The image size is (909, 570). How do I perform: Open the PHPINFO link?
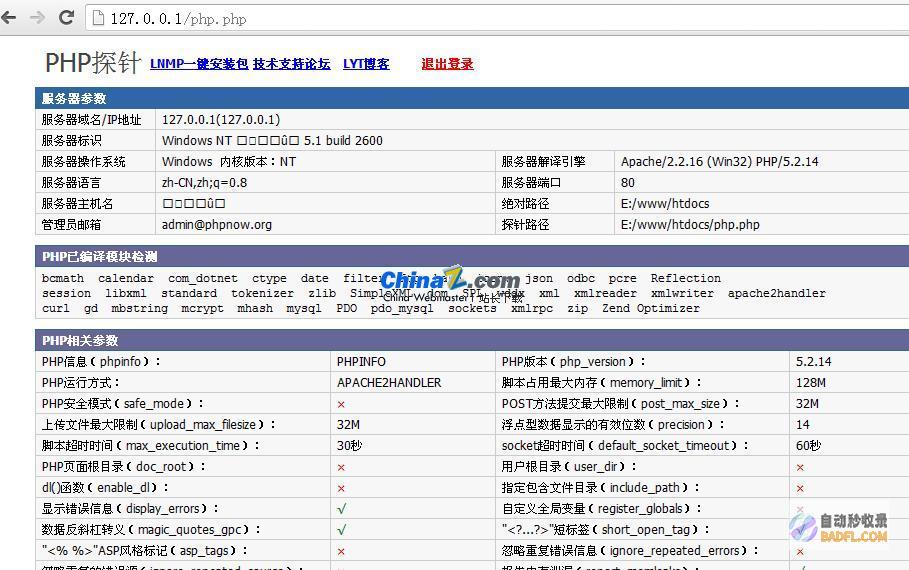click(361, 362)
